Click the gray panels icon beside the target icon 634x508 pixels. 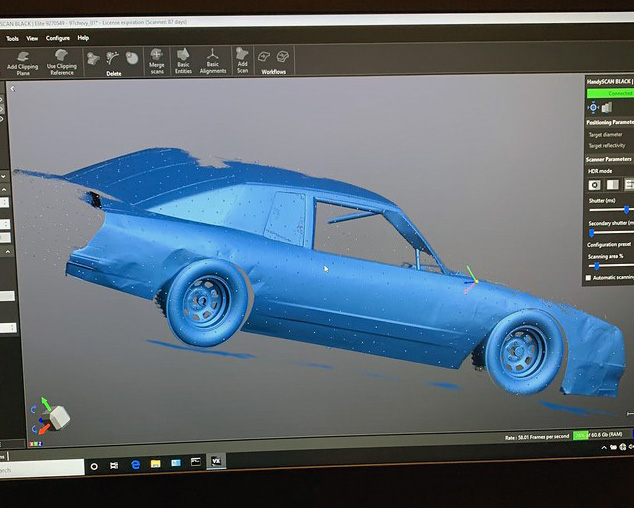[607, 108]
